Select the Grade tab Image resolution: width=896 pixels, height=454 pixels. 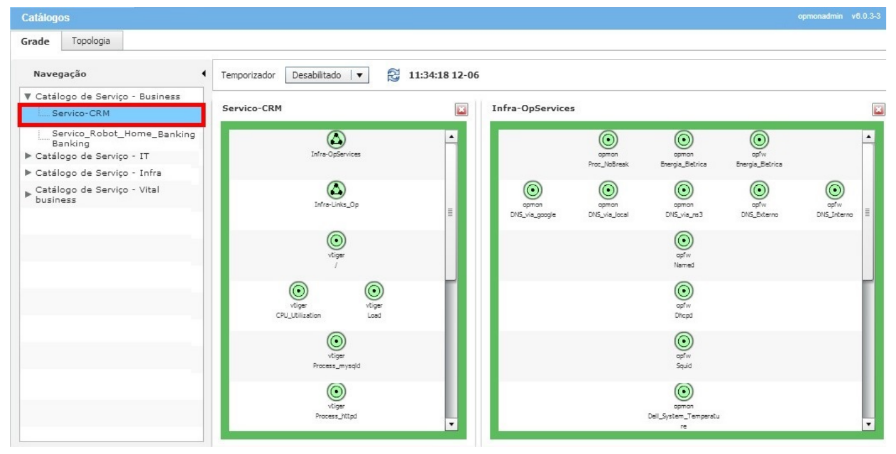38,41
